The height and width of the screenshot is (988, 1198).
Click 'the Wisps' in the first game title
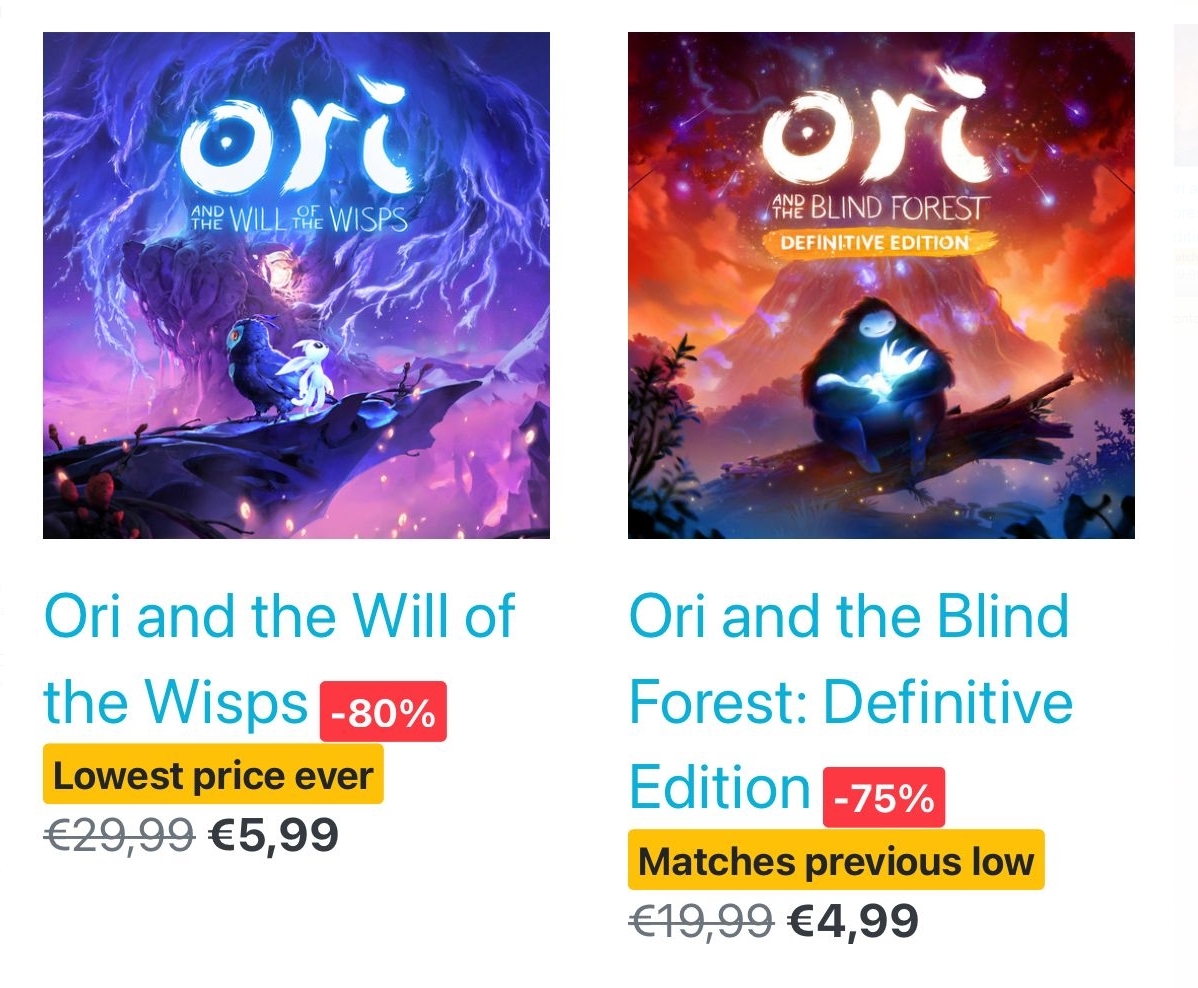pos(176,701)
